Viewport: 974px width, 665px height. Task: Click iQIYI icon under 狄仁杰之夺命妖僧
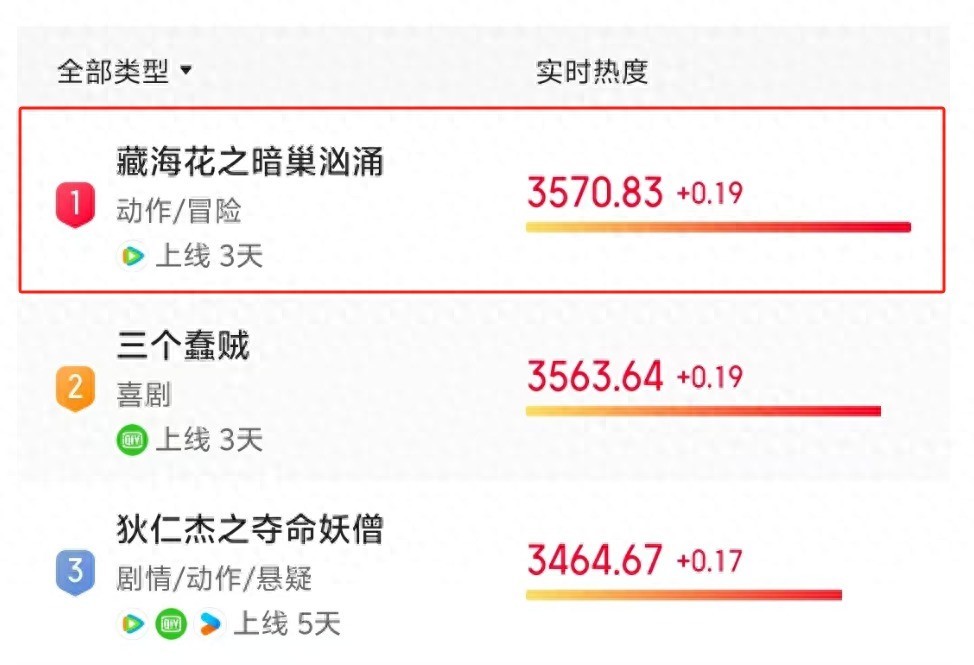coord(171,623)
